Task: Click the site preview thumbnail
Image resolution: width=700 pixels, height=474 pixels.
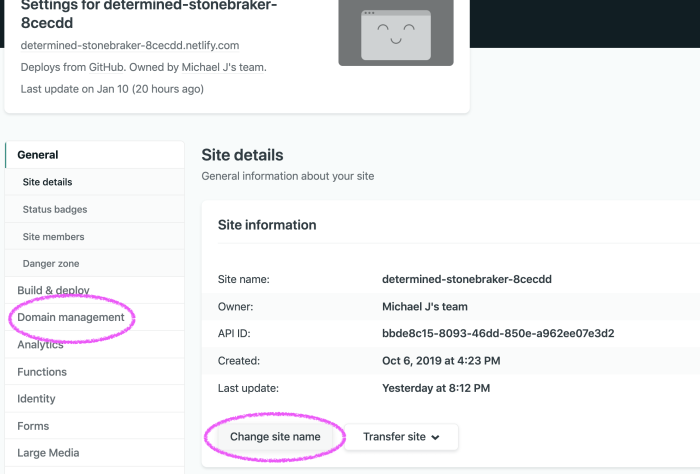Action: [x=396, y=33]
